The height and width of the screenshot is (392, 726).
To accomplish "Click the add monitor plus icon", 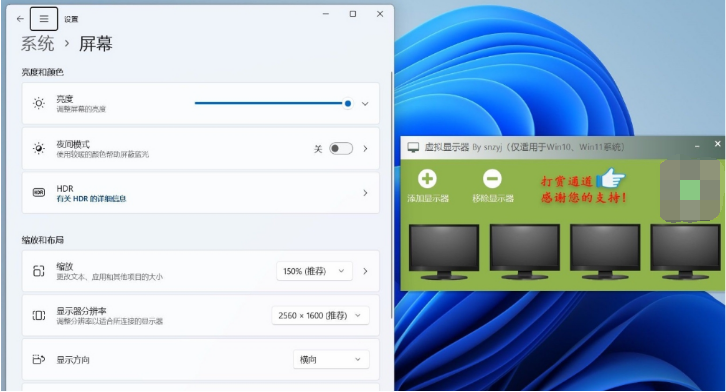I will pyautogui.click(x=427, y=179).
